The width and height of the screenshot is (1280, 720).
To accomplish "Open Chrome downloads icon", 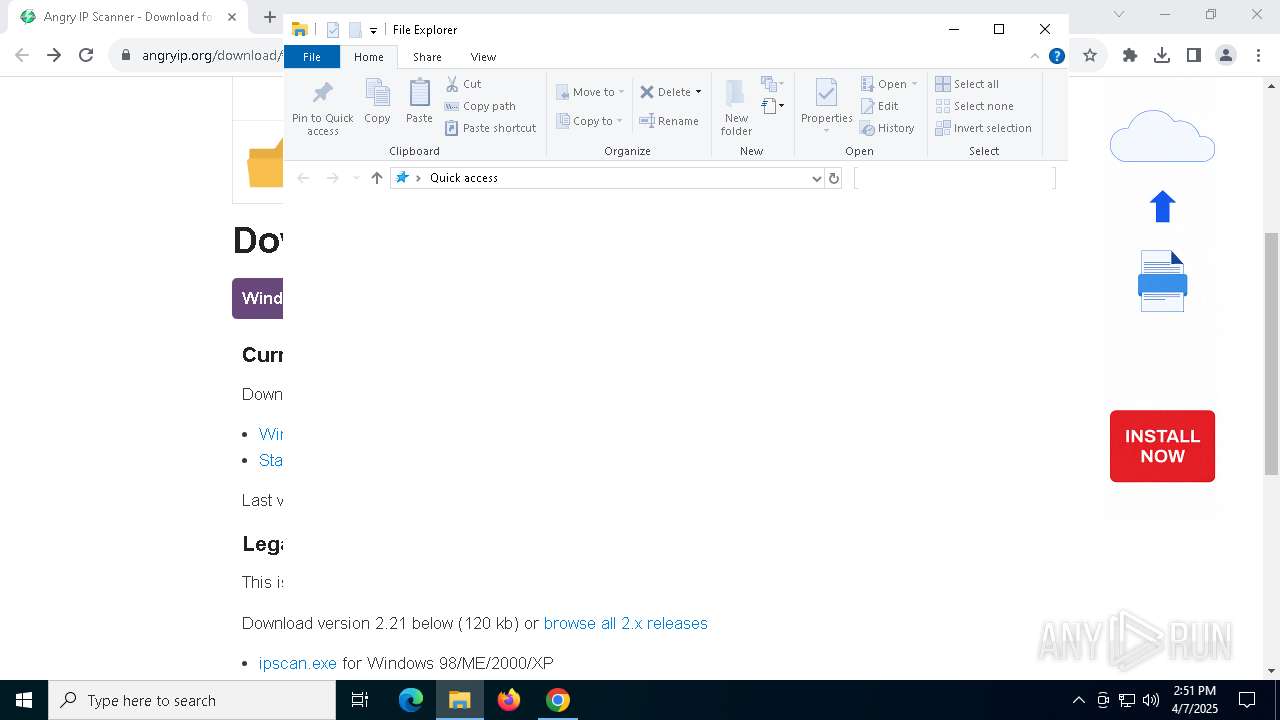I will (x=1162, y=55).
